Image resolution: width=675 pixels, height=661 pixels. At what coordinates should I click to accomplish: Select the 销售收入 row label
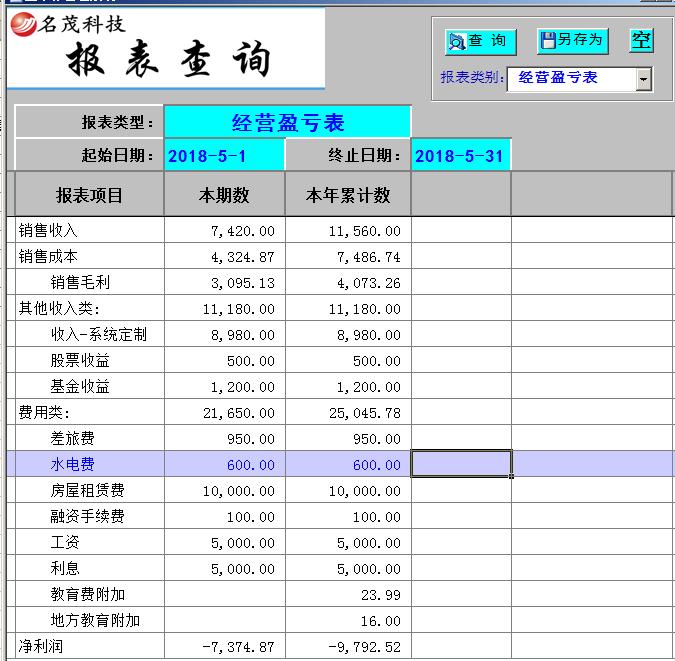pos(48,230)
